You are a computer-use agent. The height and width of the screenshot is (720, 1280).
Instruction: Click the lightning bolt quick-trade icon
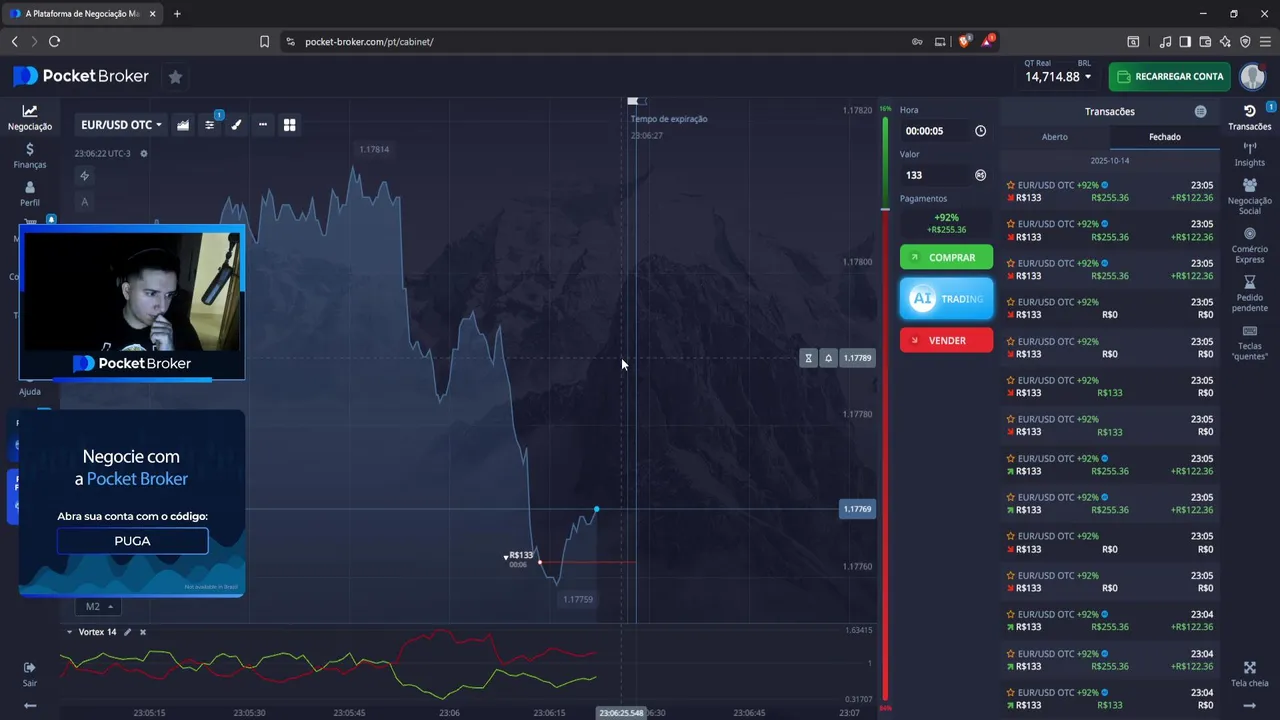(x=85, y=176)
